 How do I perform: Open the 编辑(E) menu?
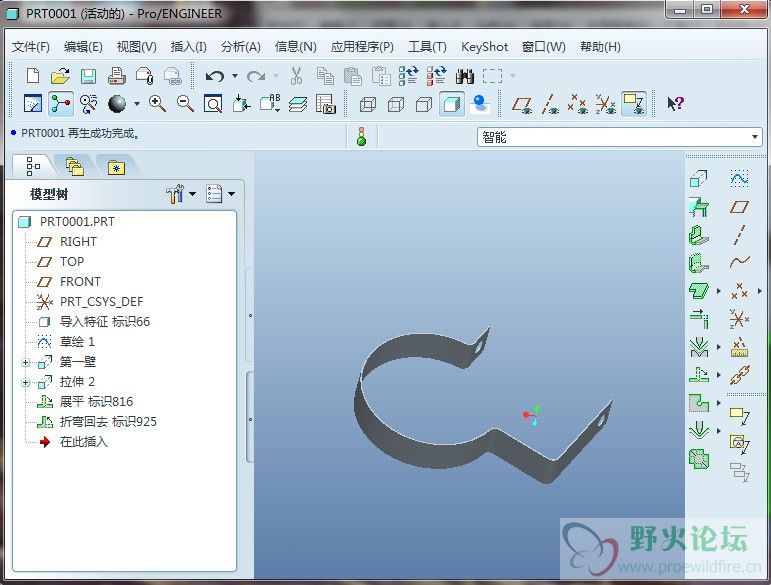pos(83,47)
